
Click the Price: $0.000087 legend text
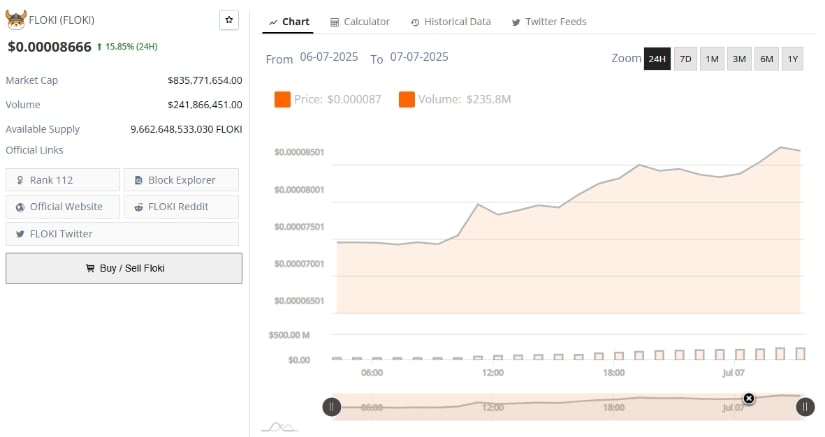pyautogui.click(x=337, y=99)
